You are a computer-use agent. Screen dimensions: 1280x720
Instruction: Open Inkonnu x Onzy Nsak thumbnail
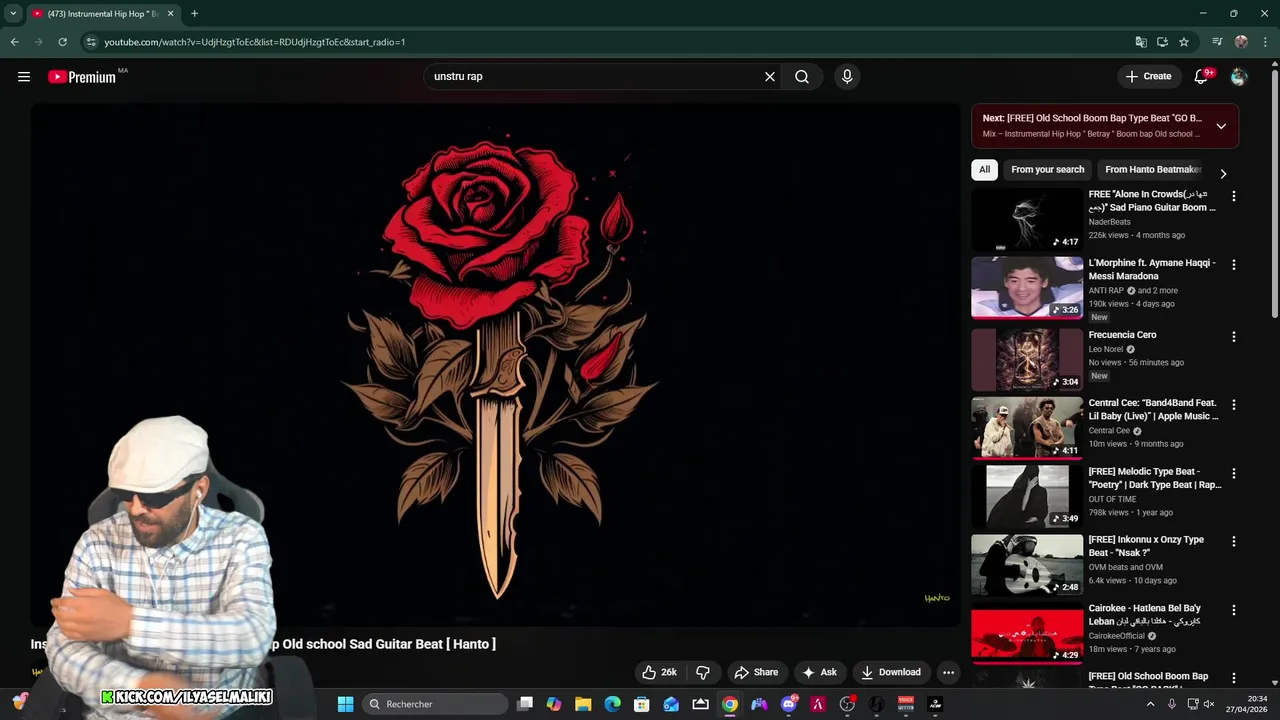click(x=1027, y=565)
